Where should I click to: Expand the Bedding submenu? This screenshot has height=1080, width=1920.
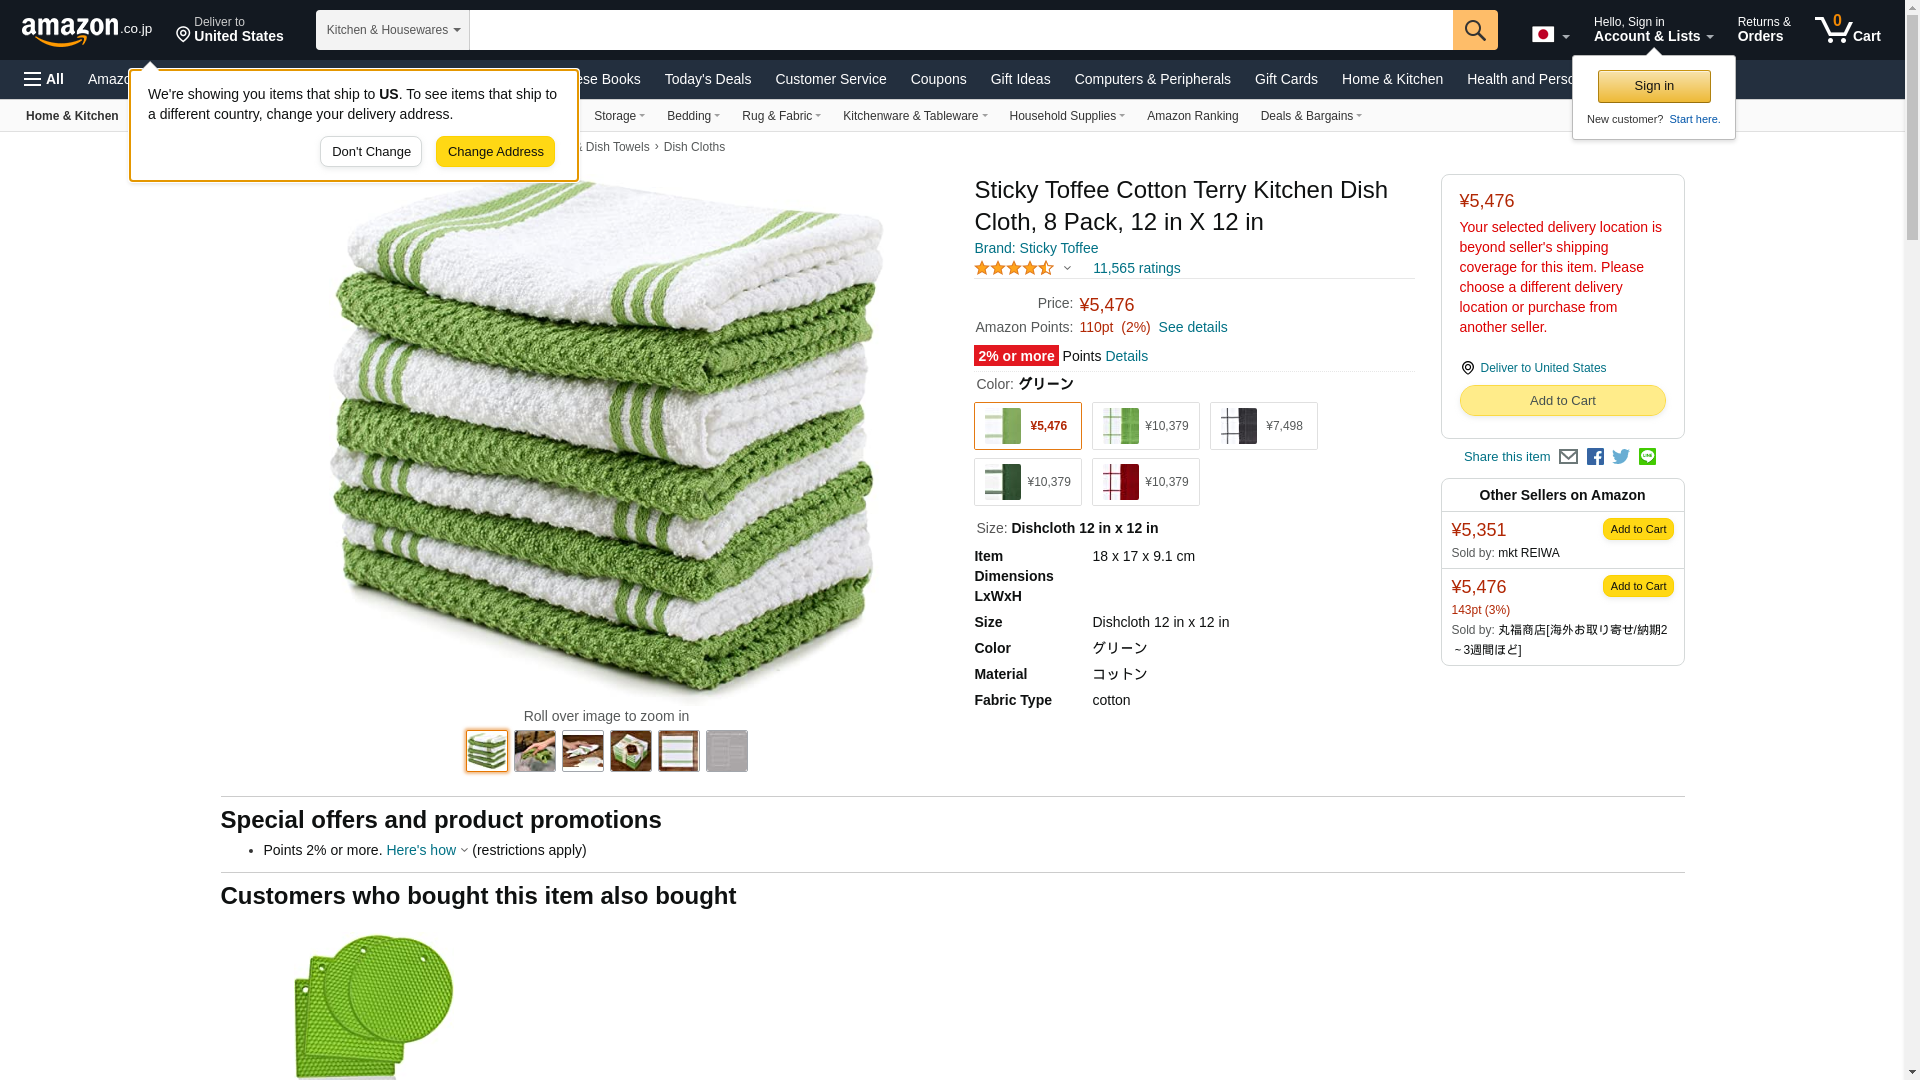pyautogui.click(x=693, y=116)
